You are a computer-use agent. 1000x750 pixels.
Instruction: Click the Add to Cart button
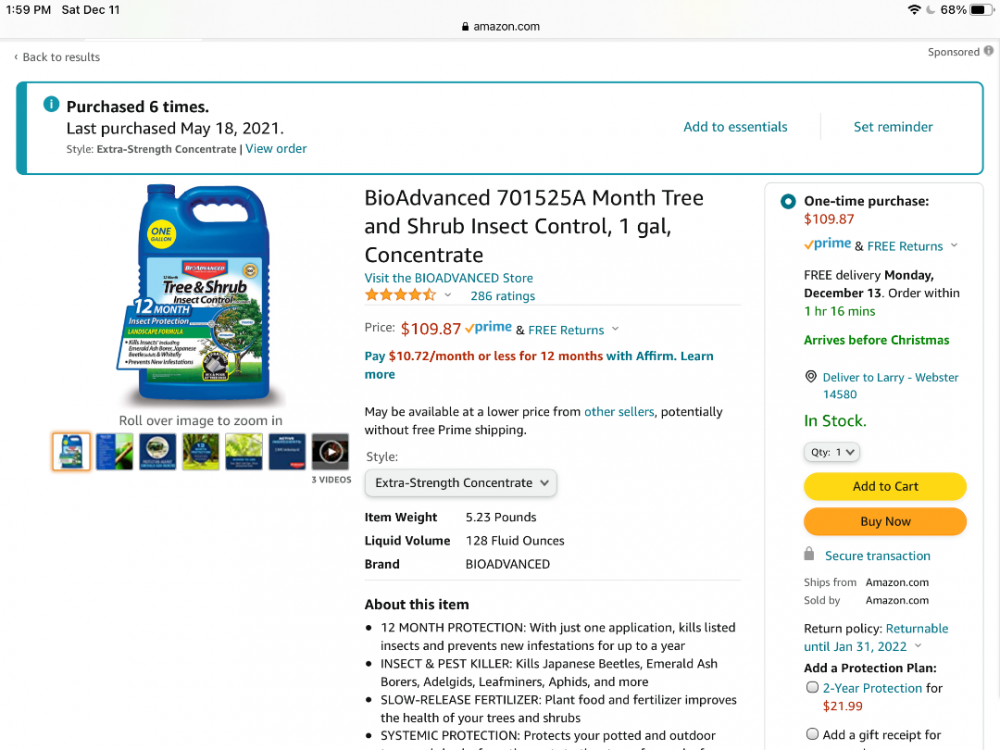tap(885, 486)
